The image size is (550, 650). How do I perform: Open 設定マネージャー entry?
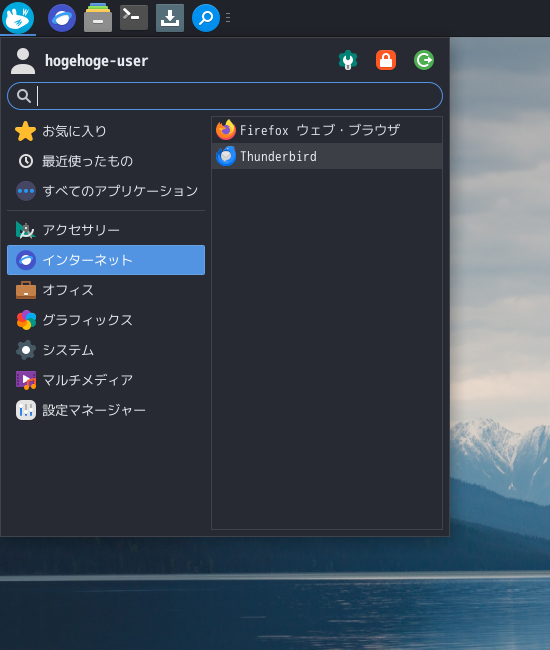pos(106,410)
